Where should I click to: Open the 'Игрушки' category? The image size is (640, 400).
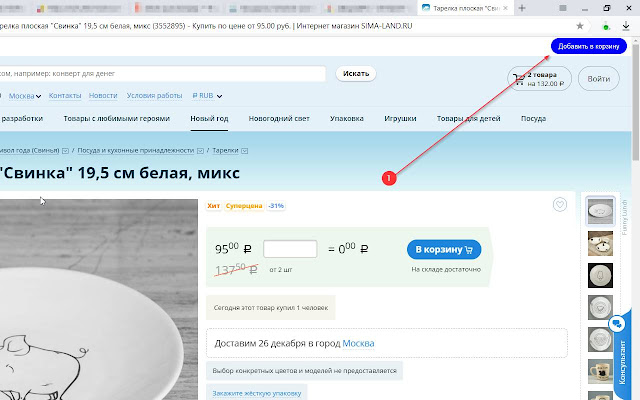point(400,118)
